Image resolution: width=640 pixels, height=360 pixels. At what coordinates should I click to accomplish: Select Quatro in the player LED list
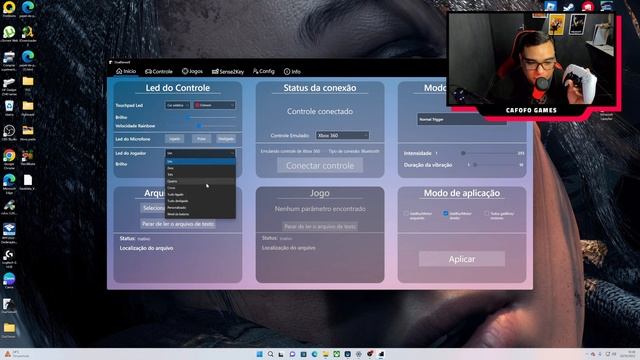click(x=200, y=181)
